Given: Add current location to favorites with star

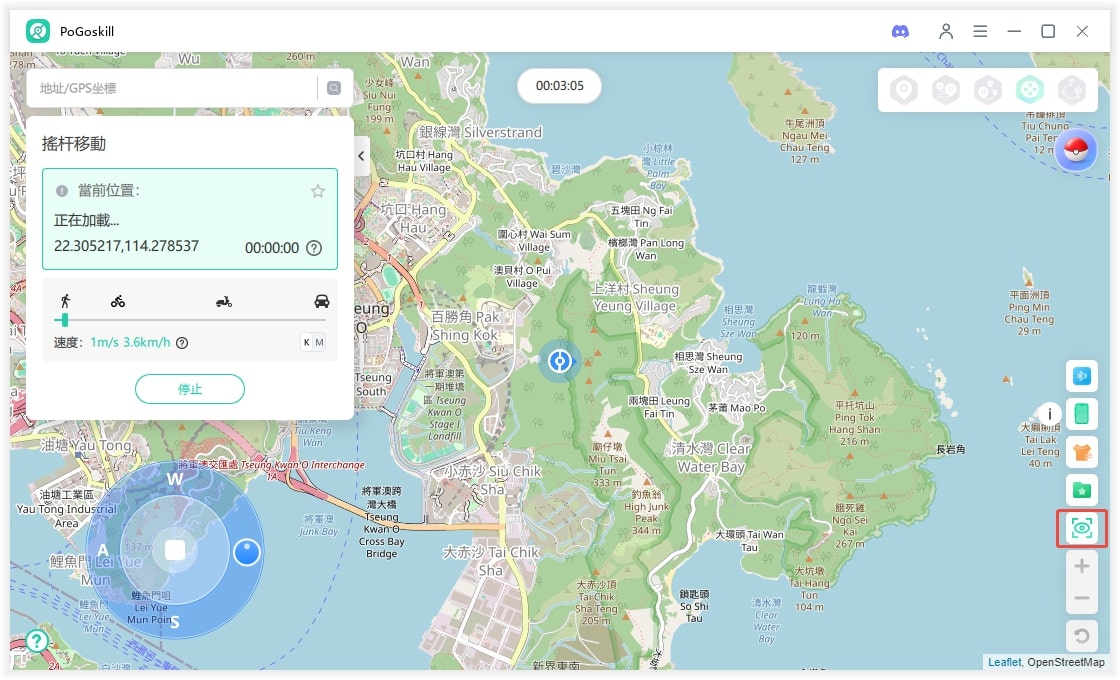Looking at the screenshot, I should click(x=318, y=191).
